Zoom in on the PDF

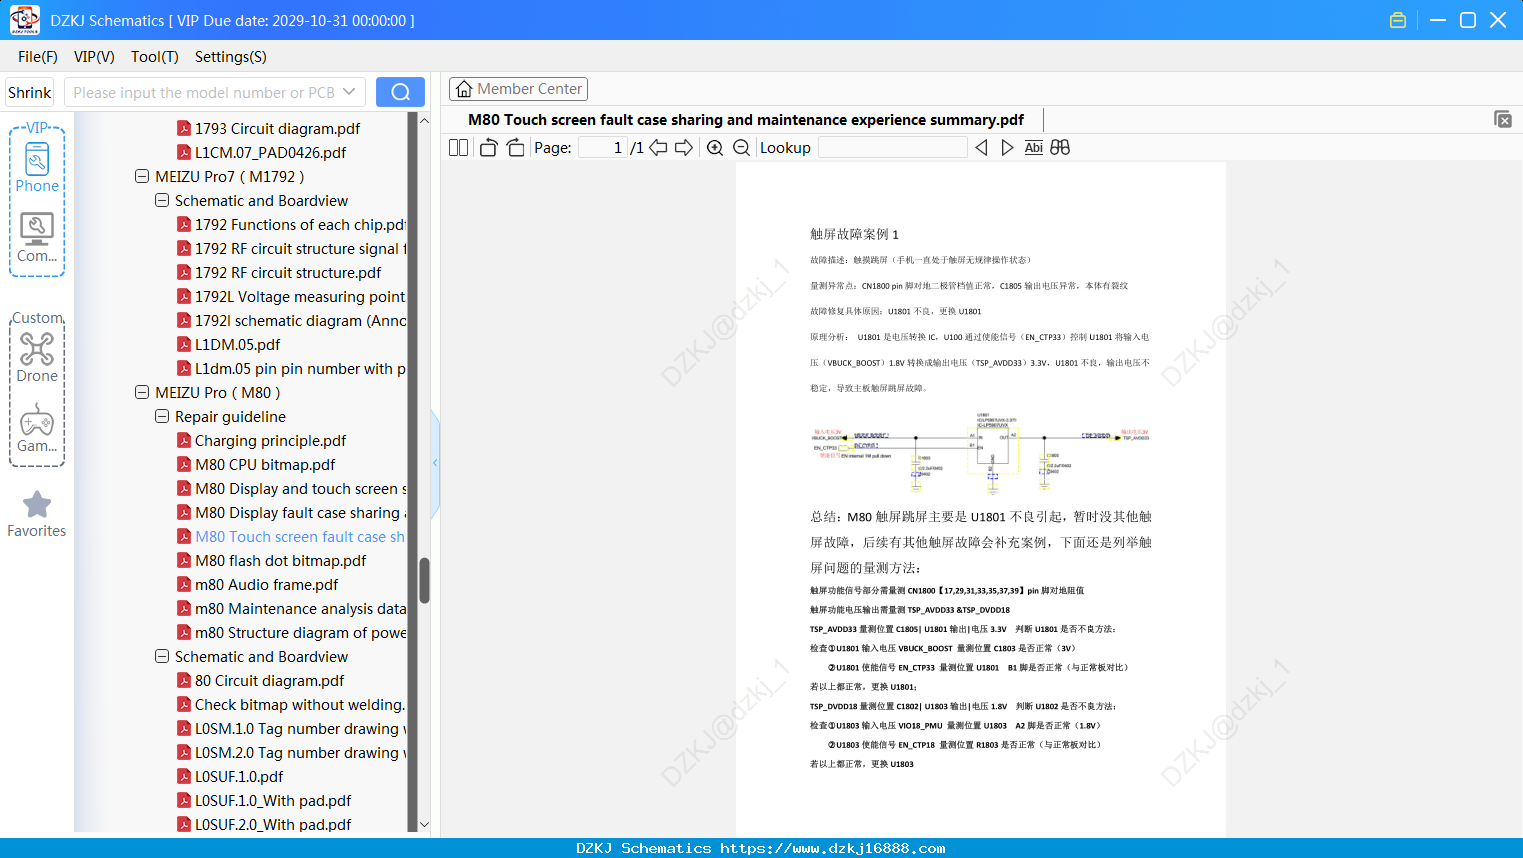[715, 147]
